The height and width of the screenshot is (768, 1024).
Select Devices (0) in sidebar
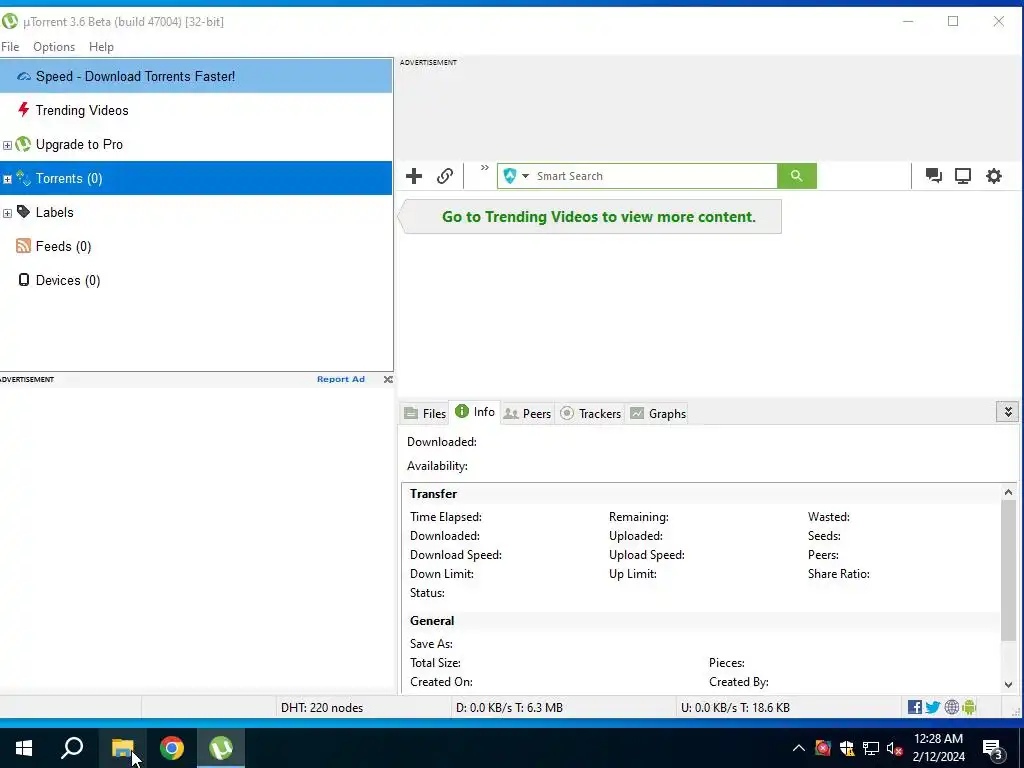pyautogui.click(x=196, y=280)
